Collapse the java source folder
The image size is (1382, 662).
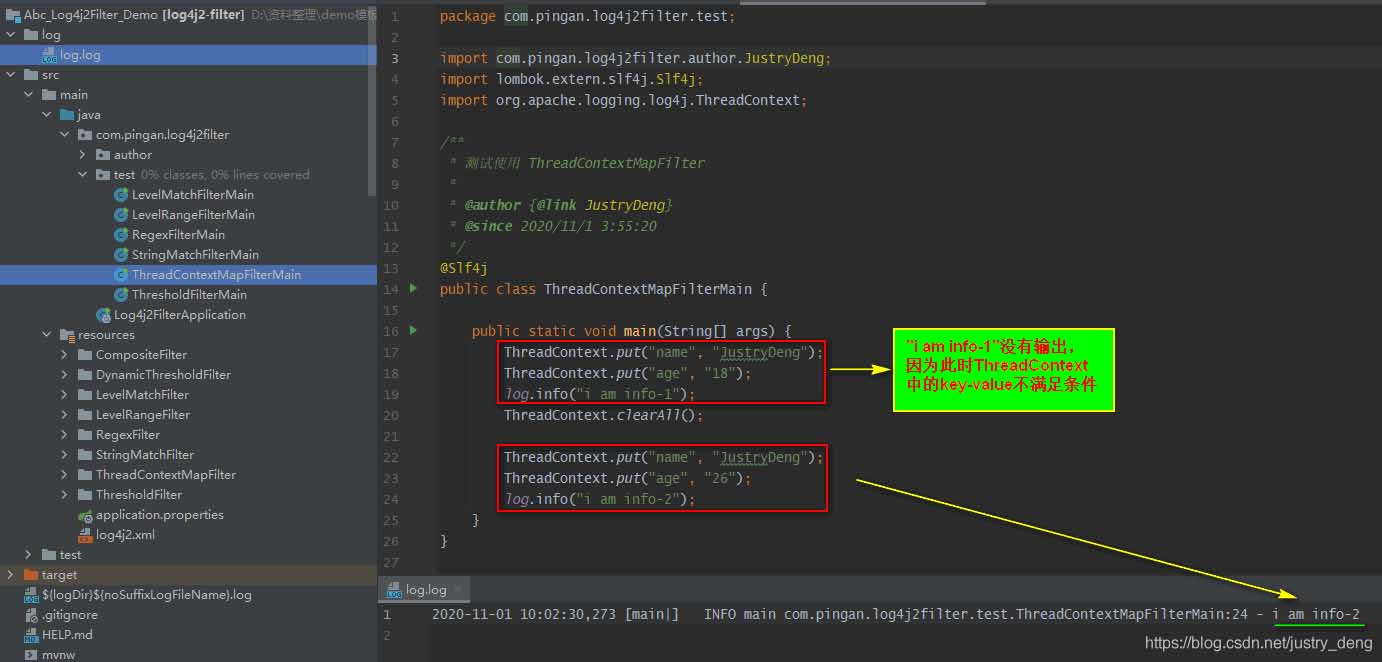[x=46, y=115]
